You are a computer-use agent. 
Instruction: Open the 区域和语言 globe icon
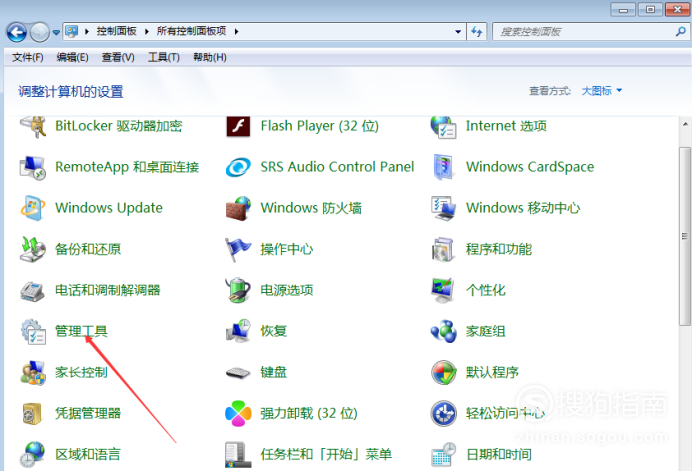33,454
